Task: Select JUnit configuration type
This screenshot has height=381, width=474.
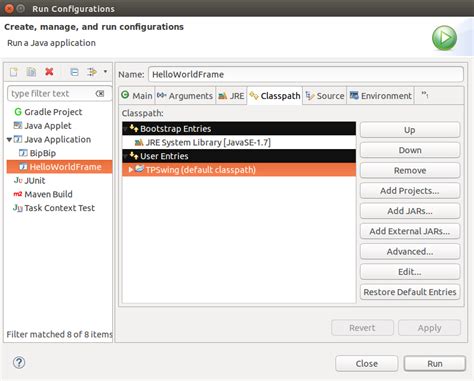Action: pos(35,180)
